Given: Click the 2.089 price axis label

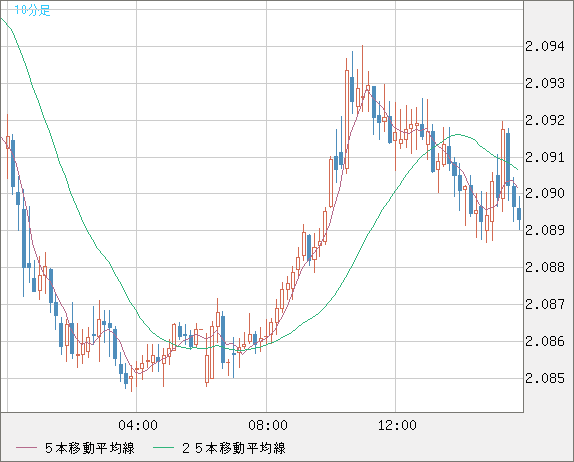Looking at the screenshot, I should (545, 230).
